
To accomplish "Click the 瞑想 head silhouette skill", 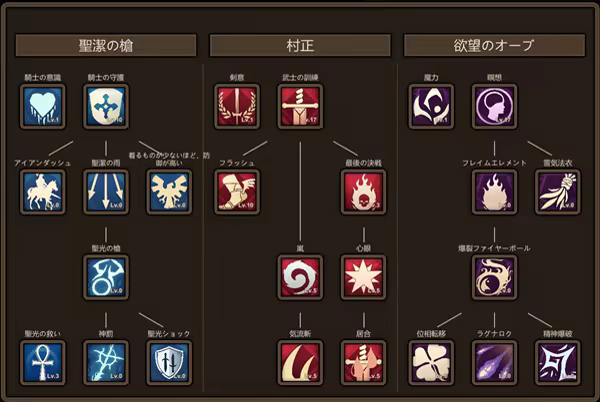I will (x=494, y=107).
